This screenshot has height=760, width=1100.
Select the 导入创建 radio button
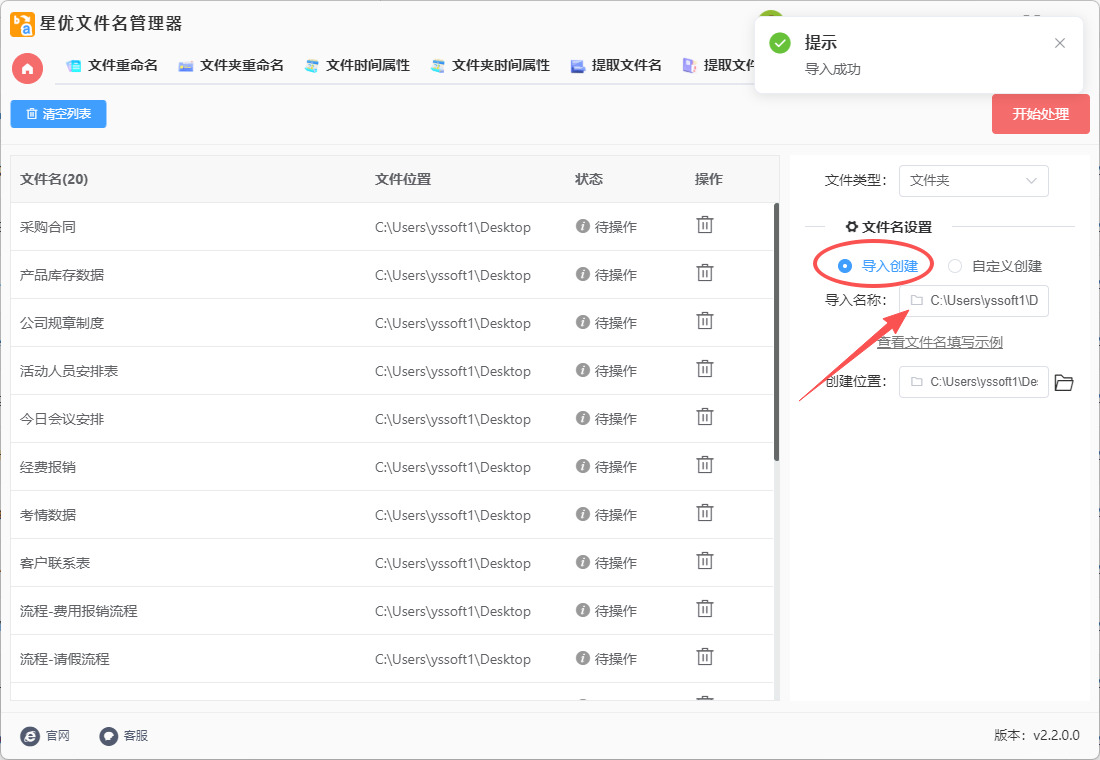[x=845, y=266]
